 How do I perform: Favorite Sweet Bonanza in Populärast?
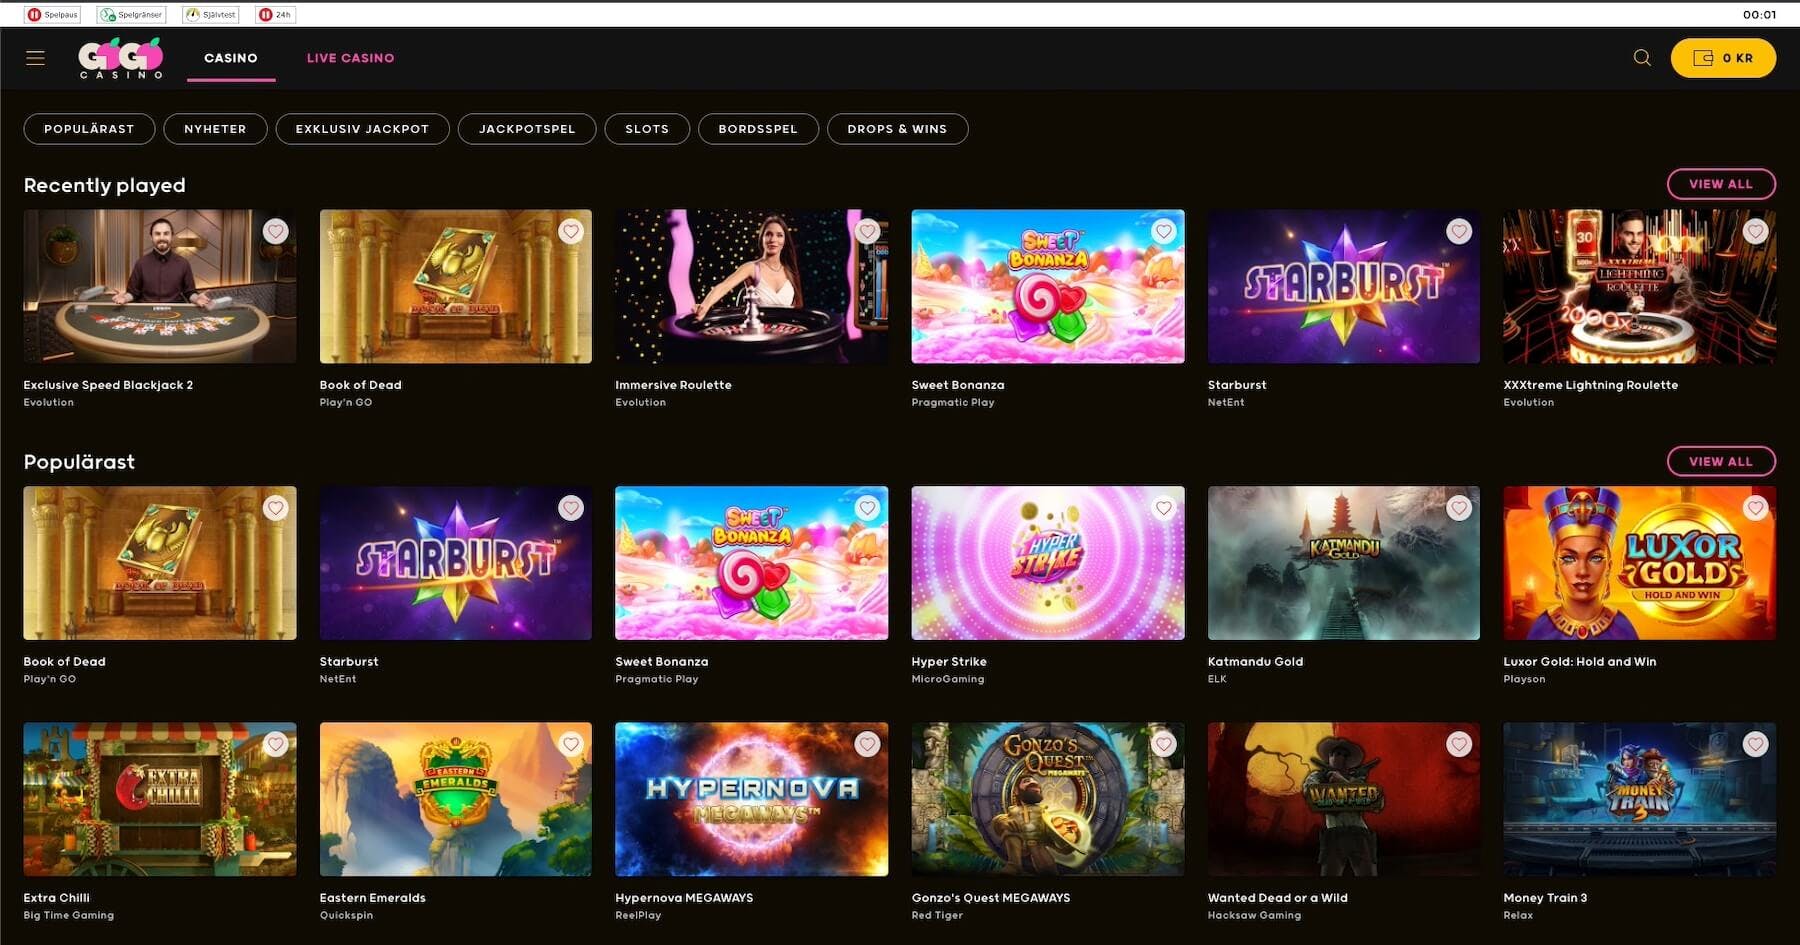[867, 508]
